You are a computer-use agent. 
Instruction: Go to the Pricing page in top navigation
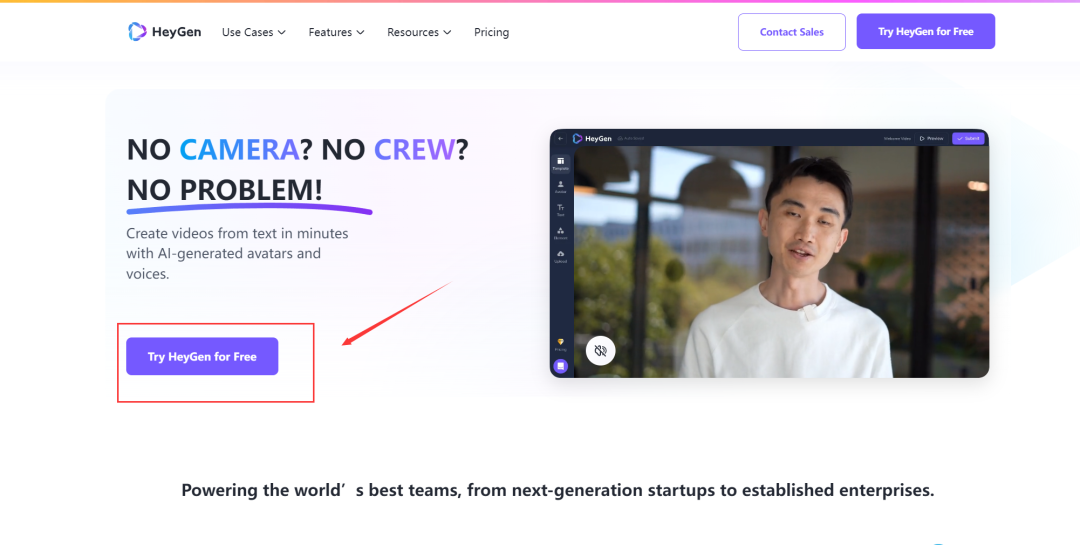491,32
